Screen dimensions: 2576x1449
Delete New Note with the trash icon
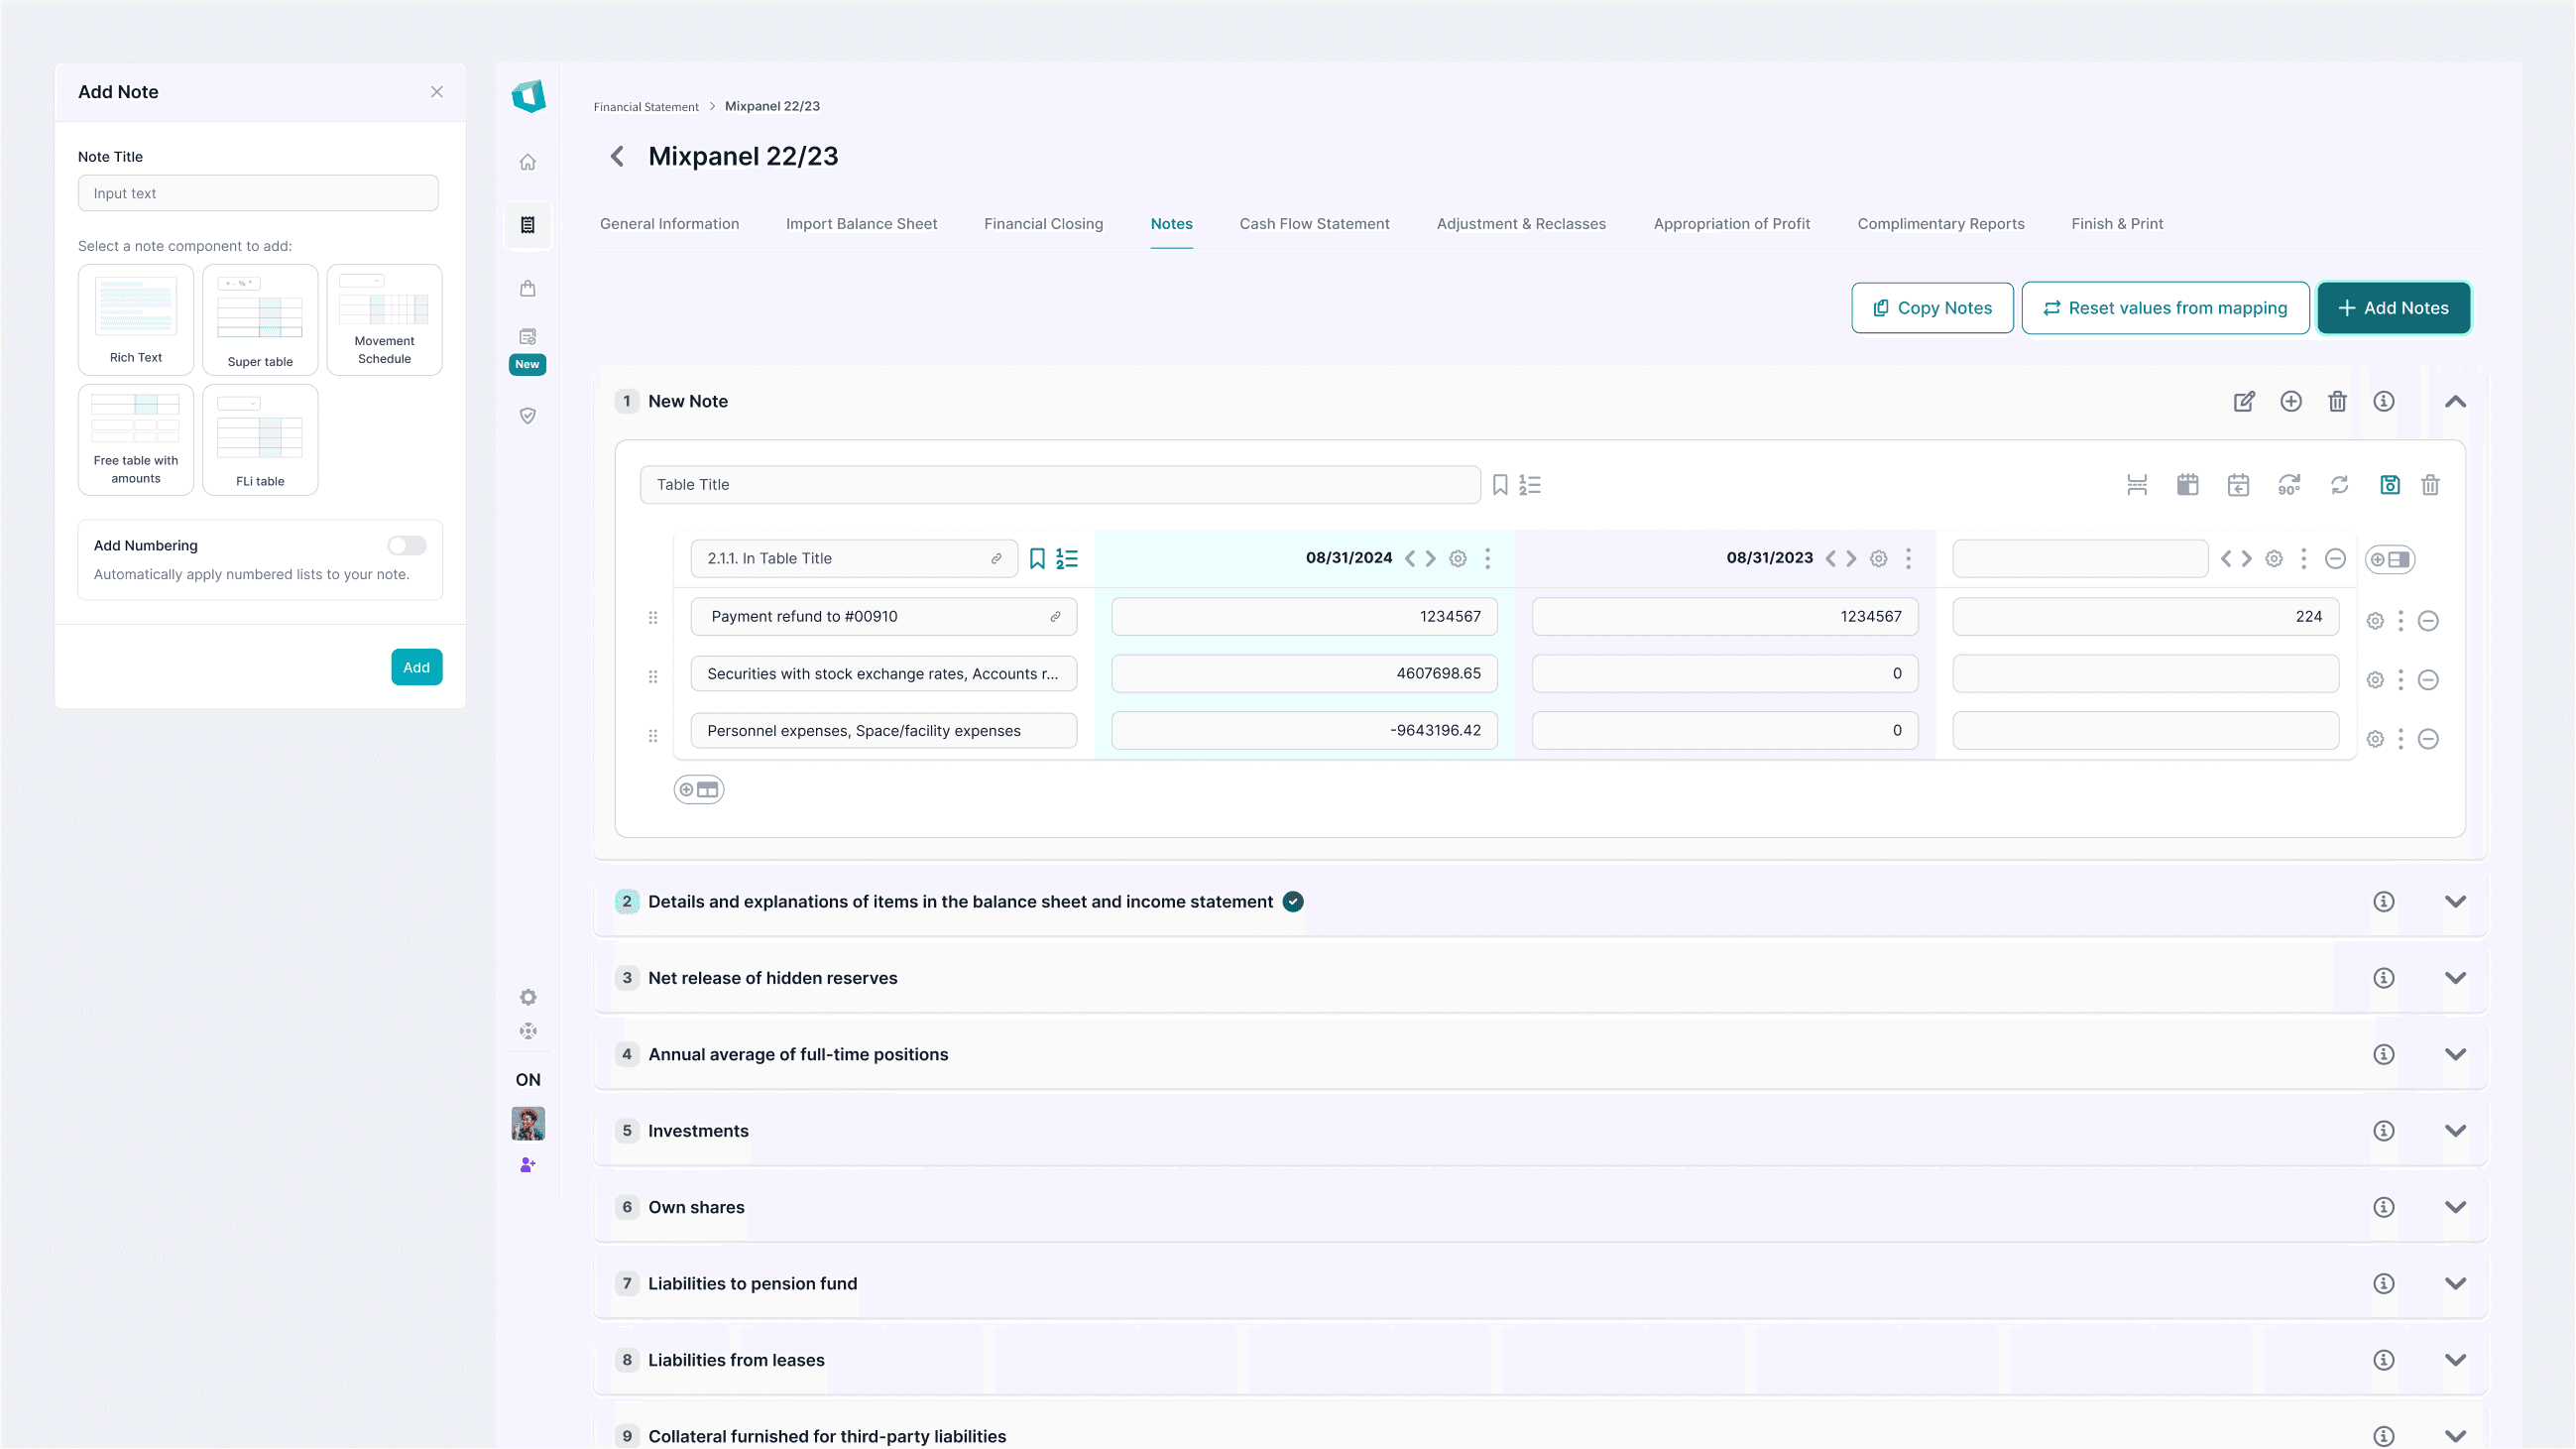[x=2337, y=401]
